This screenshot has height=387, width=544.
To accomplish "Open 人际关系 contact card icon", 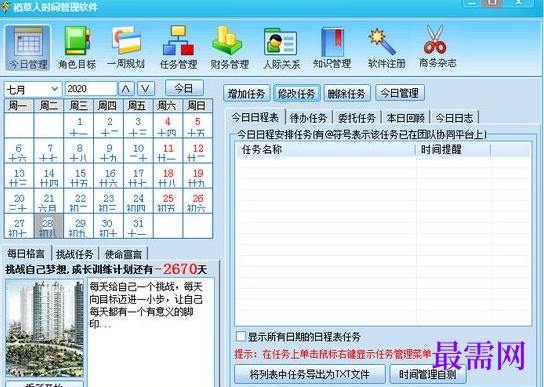I will coord(281,48).
